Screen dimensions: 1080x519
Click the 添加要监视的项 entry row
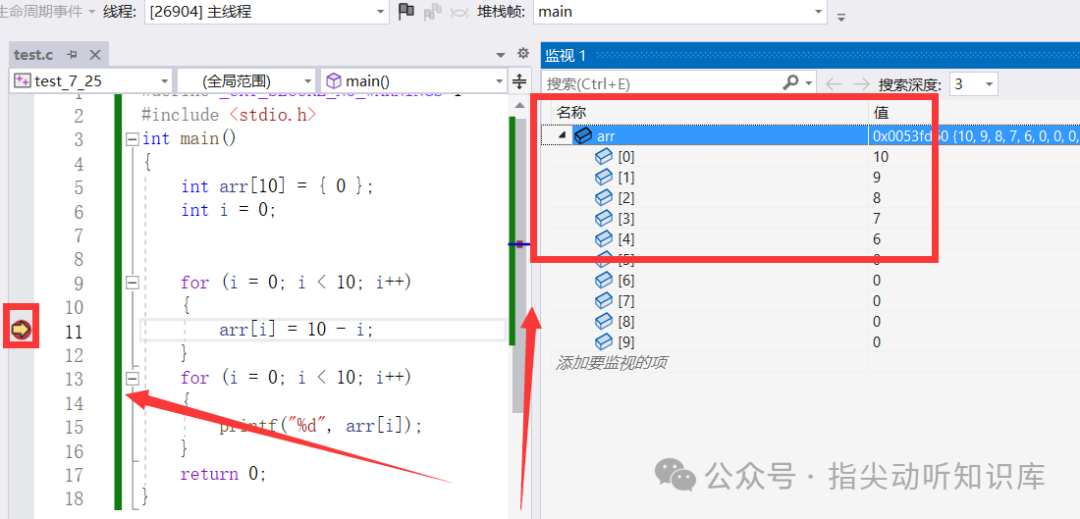[611, 362]
